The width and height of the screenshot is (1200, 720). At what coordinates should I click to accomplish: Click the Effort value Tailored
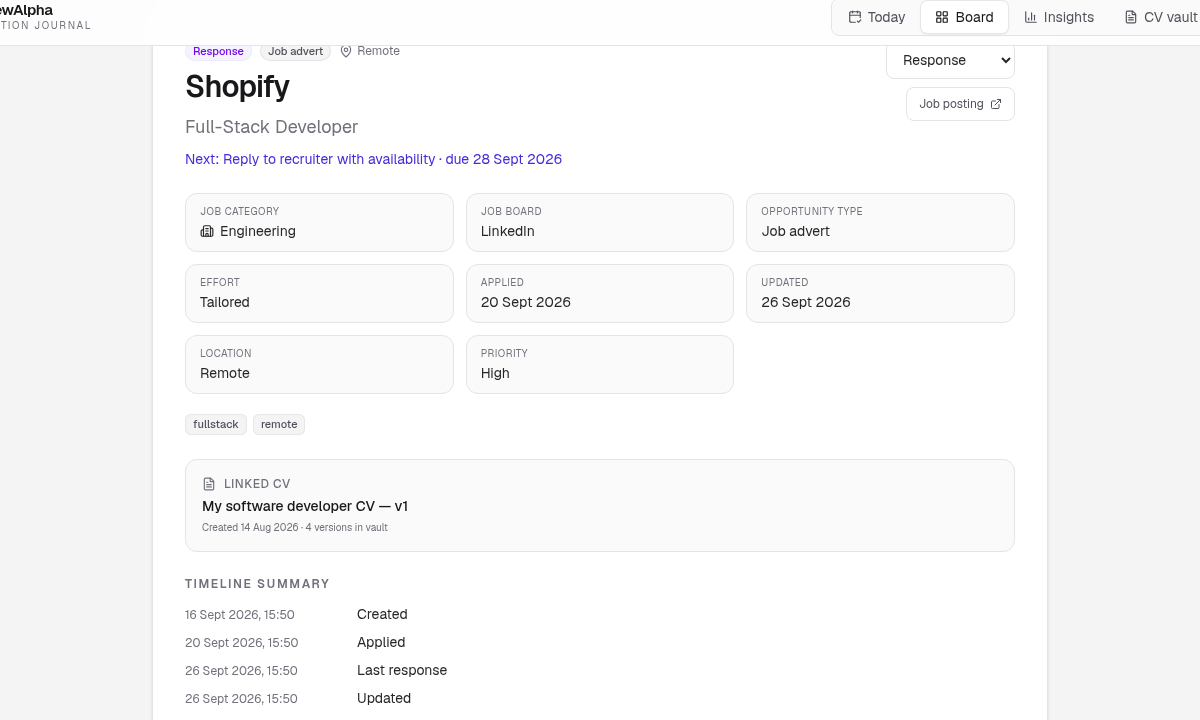[x=225, y=302]
